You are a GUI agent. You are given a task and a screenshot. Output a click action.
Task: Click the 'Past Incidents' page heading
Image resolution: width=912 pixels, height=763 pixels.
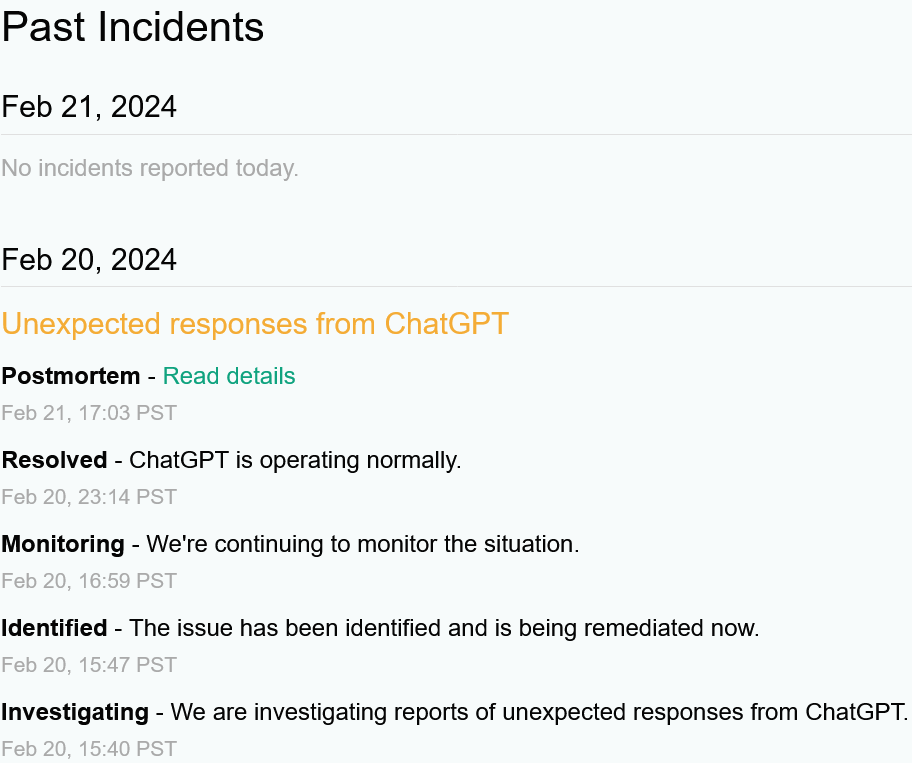133,27
